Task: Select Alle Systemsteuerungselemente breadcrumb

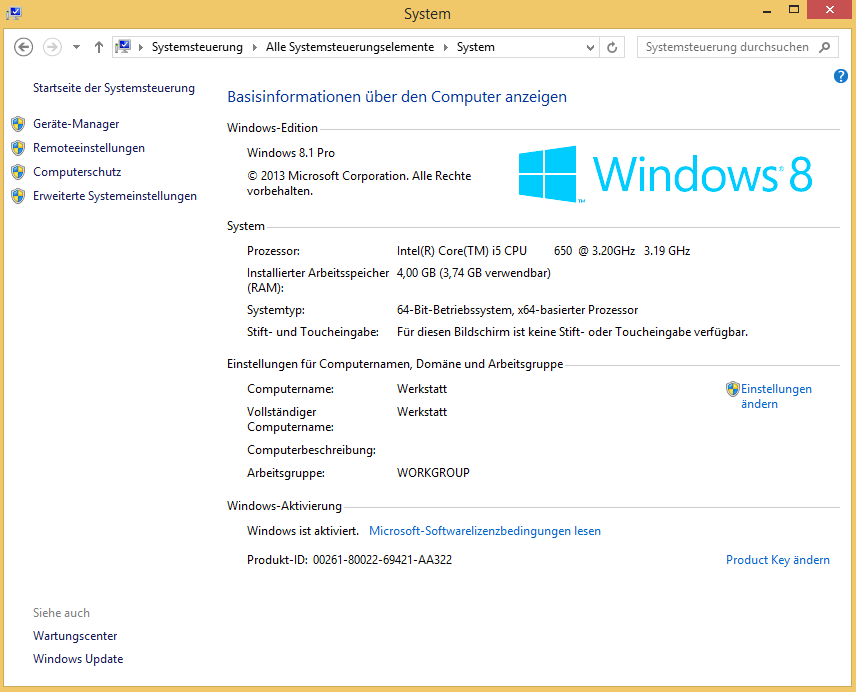Action: [x=350, y=47]
